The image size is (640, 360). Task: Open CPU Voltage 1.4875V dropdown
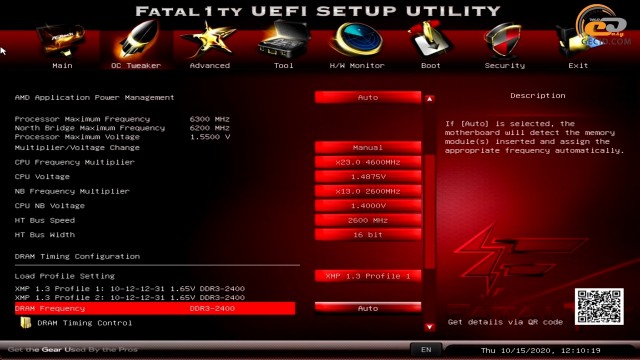coord(368,176)
